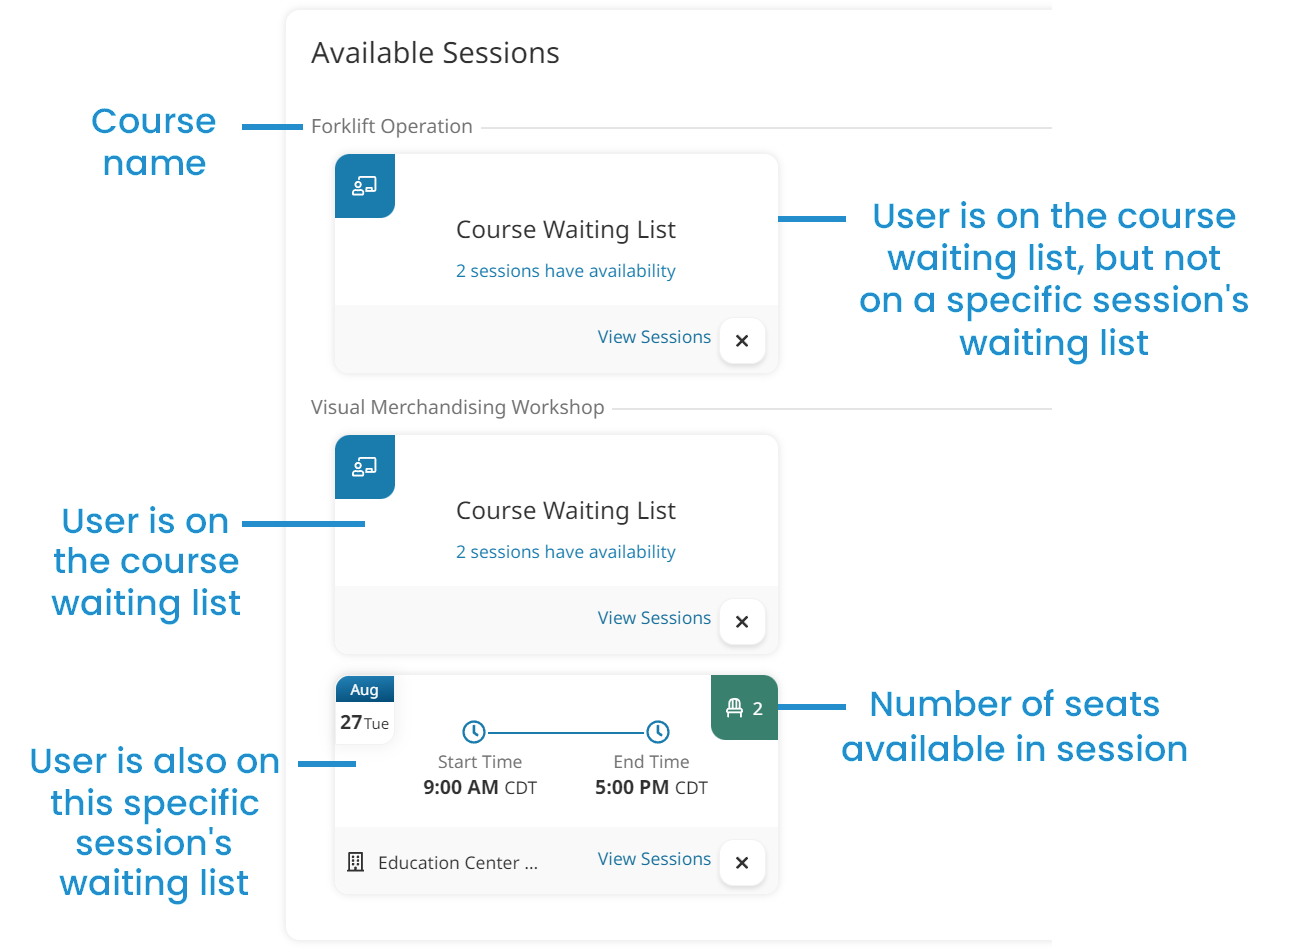Screen dimensions: 1298x950
Task: Click the Available Sessions title
Action: pyautogui.click(x=435, y=52)
